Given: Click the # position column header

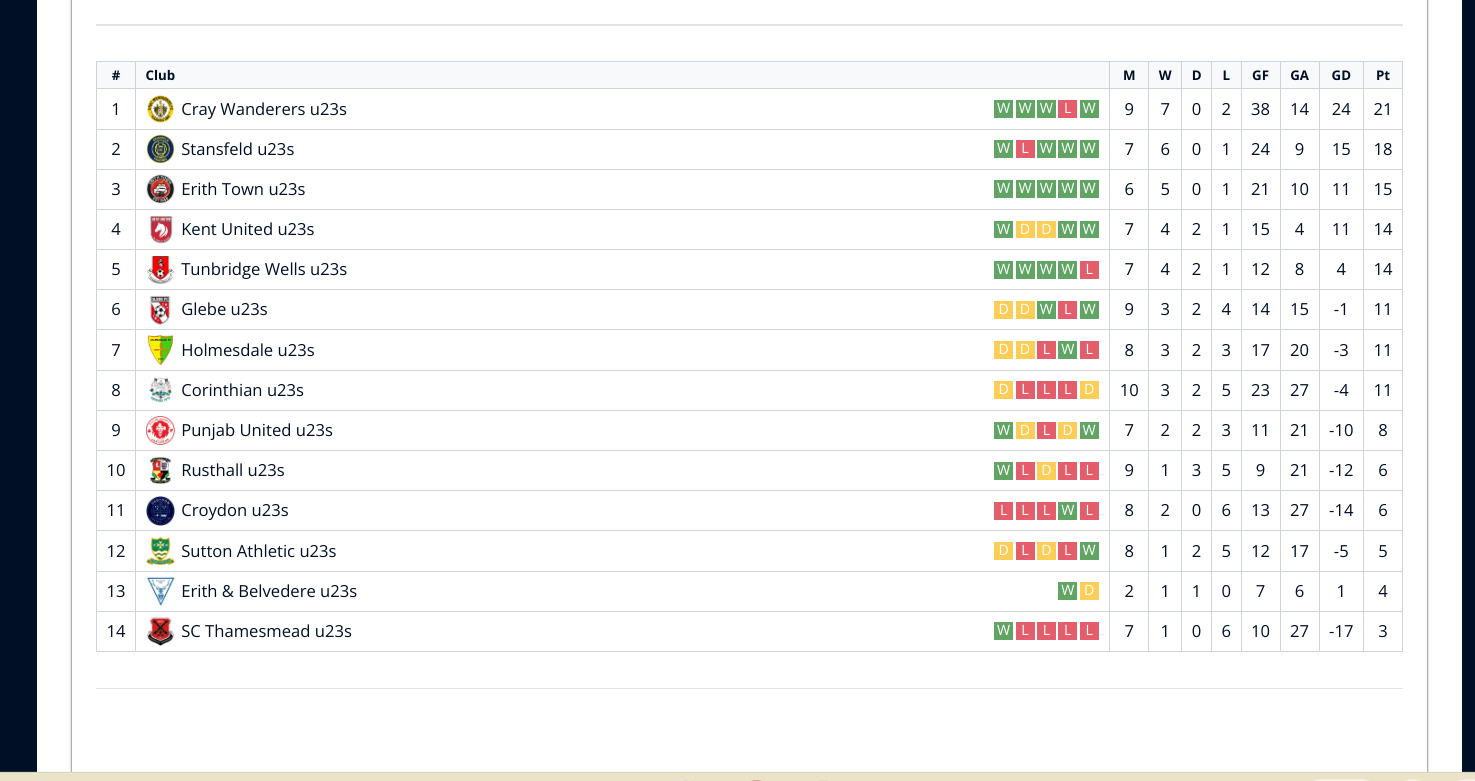Looking at the screenshot, I should tap(116, 75).
